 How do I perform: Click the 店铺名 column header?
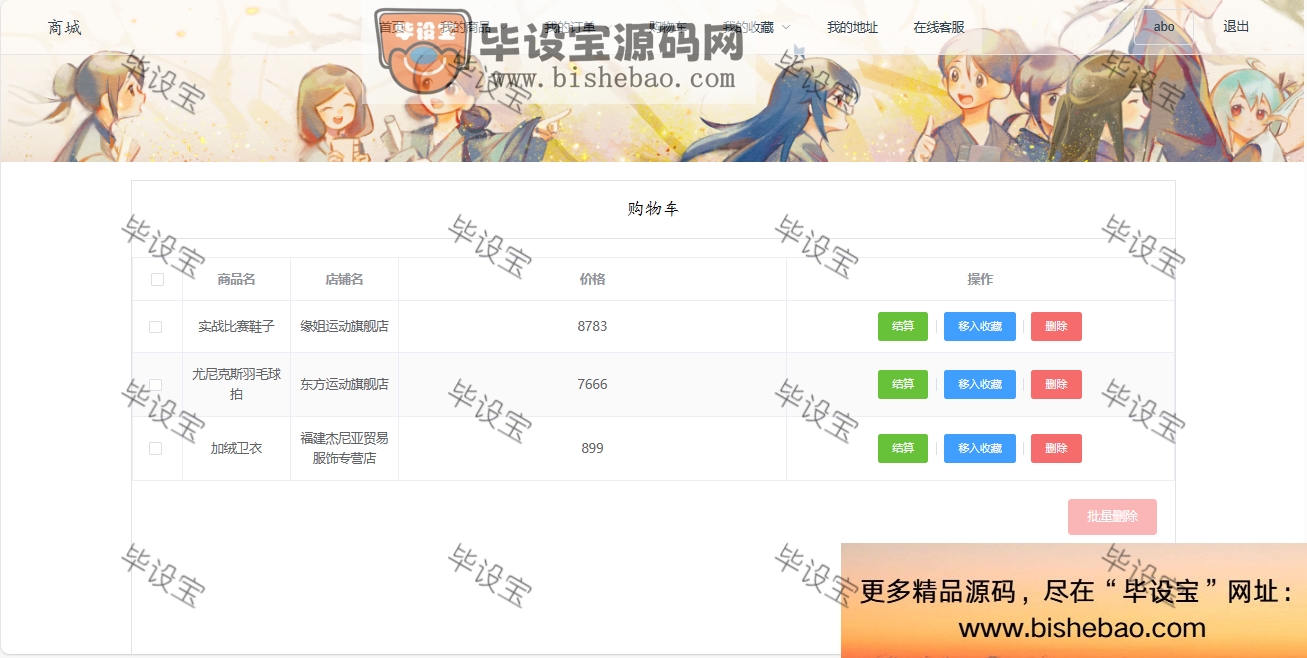tap(344, 279)
